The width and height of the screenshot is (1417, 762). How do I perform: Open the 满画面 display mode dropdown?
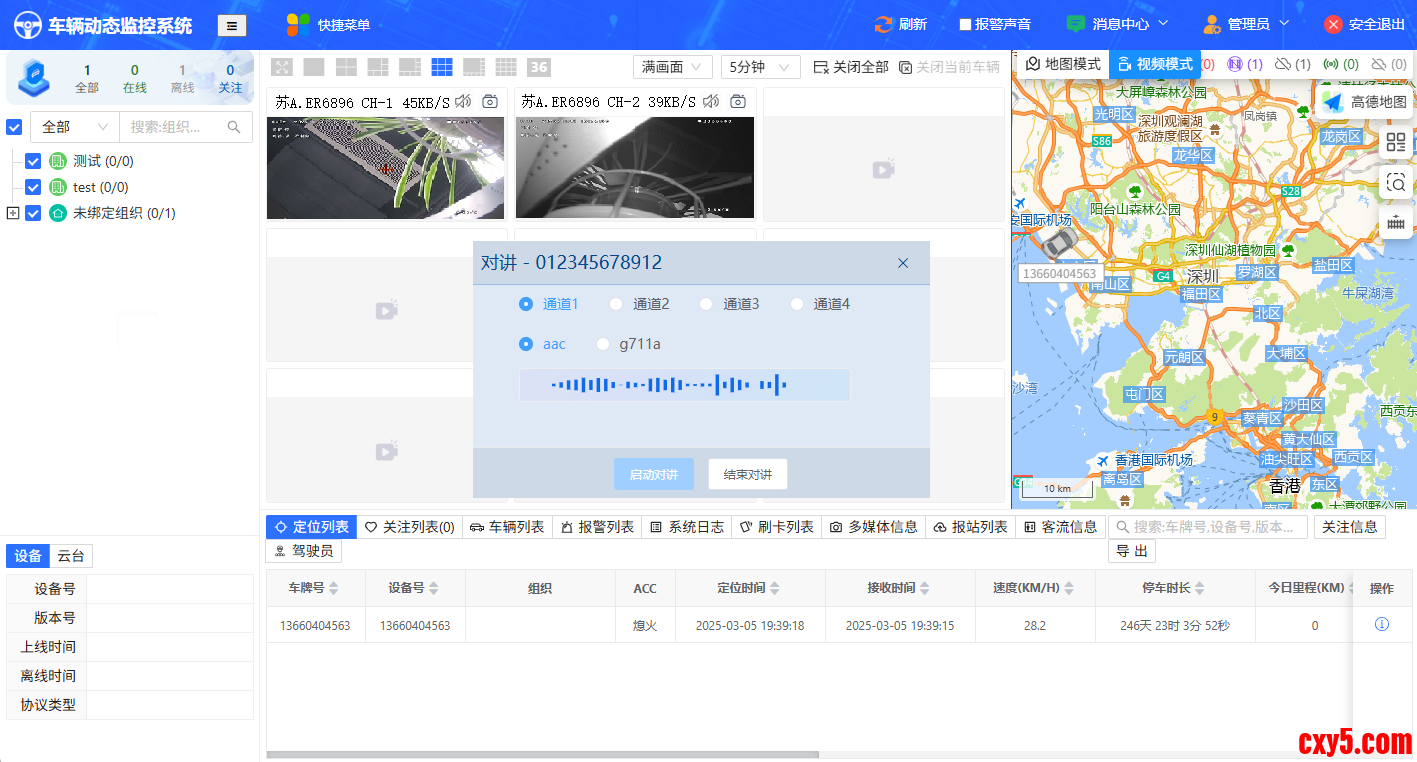point(672,67)
